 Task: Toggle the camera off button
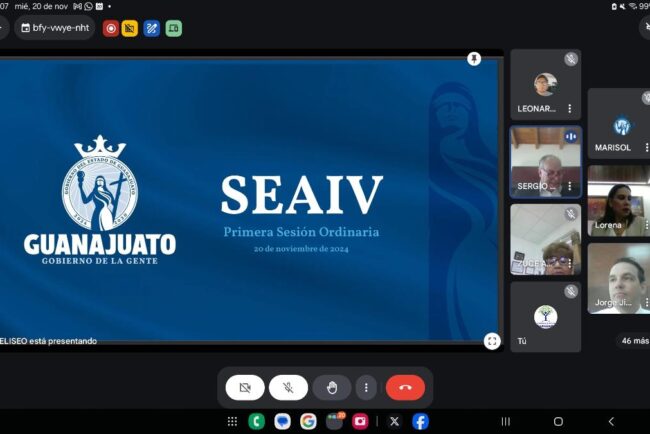[x=245, y=388]
